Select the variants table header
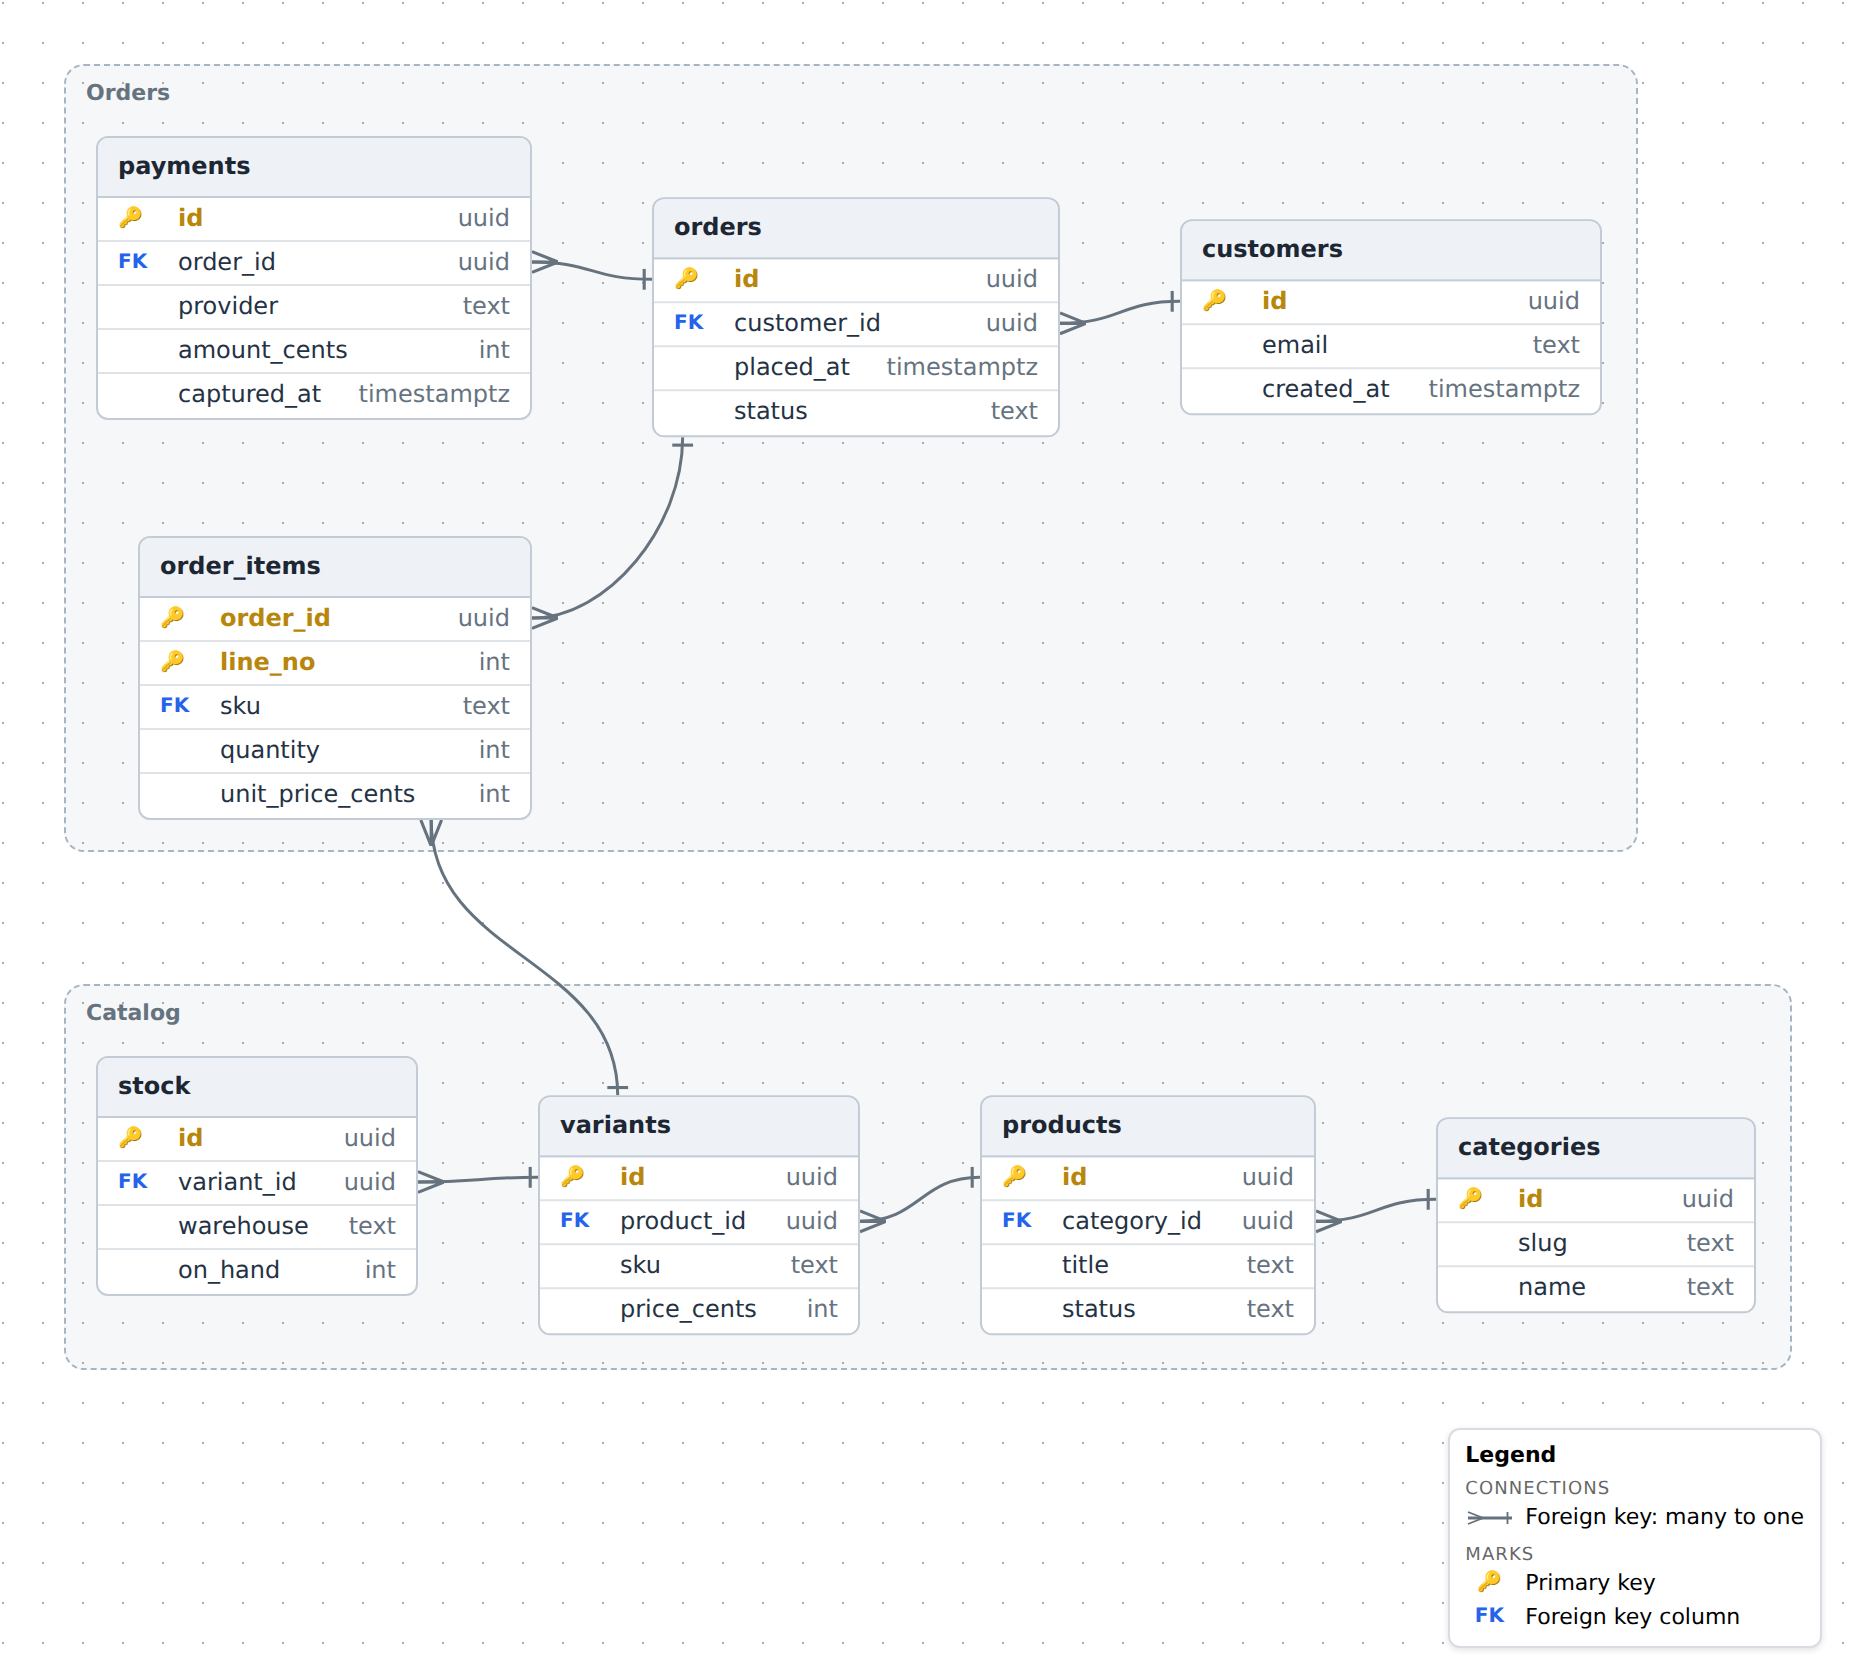 [699, 1126]
